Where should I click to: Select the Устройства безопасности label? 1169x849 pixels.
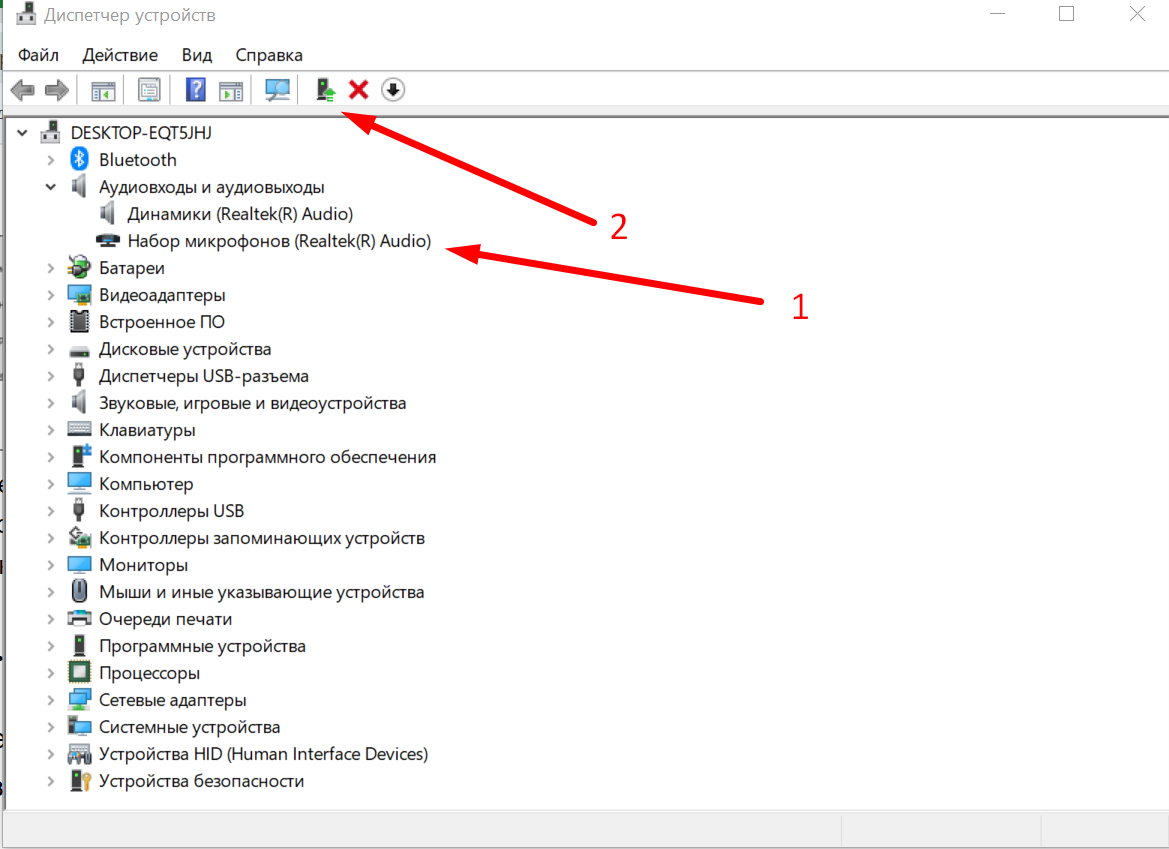coord(201,781)
